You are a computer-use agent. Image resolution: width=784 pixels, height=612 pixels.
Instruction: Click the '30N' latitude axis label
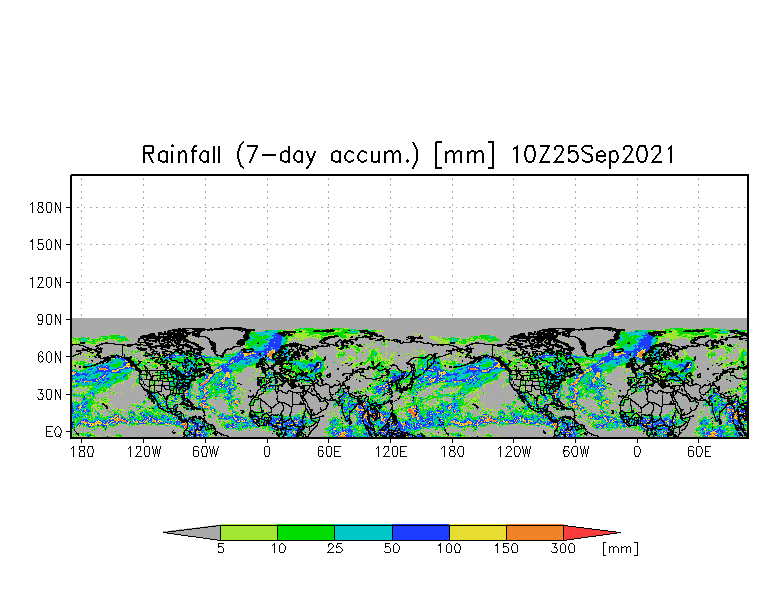(50, 394)
